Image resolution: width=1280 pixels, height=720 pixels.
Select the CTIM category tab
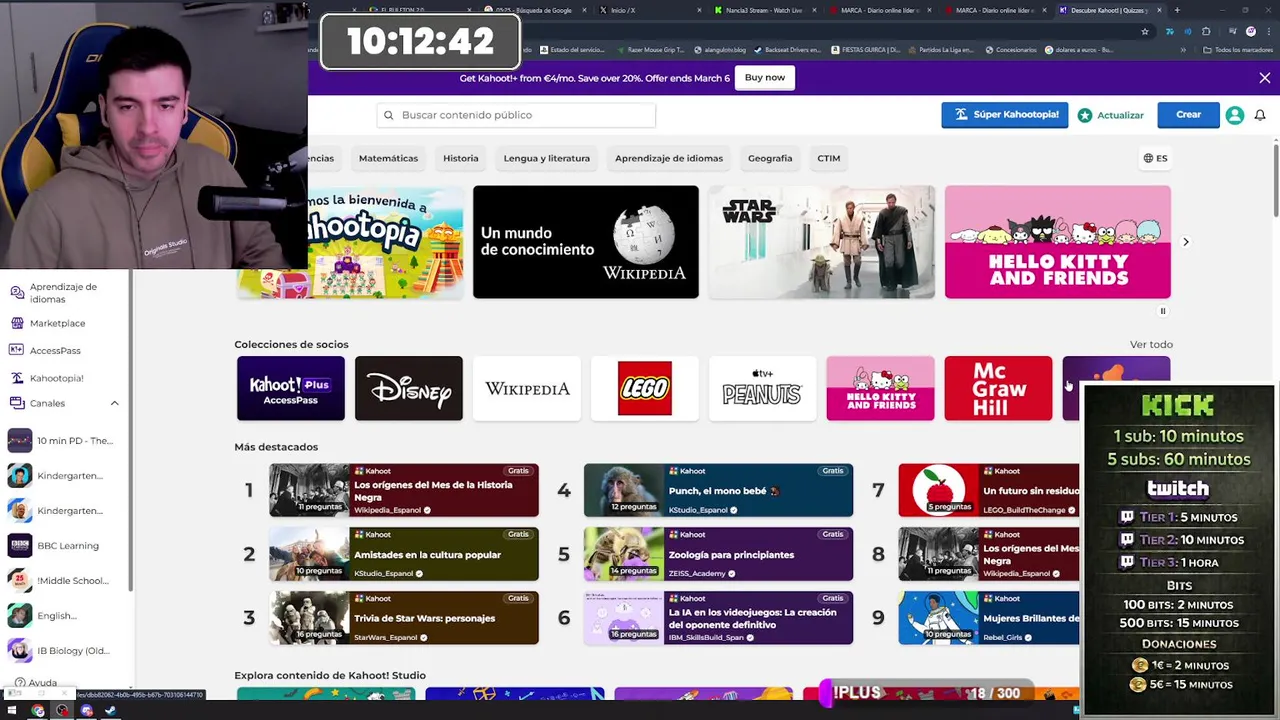coord(829,158)
